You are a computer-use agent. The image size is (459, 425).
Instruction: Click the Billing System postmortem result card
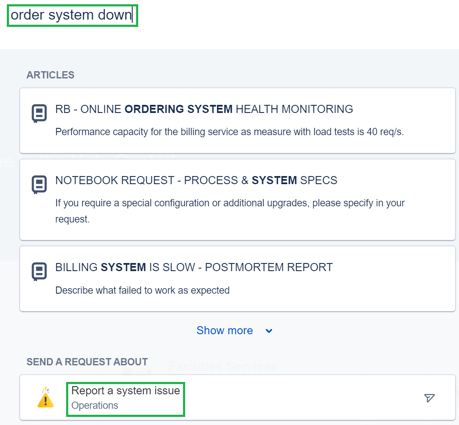click(237, 279)
